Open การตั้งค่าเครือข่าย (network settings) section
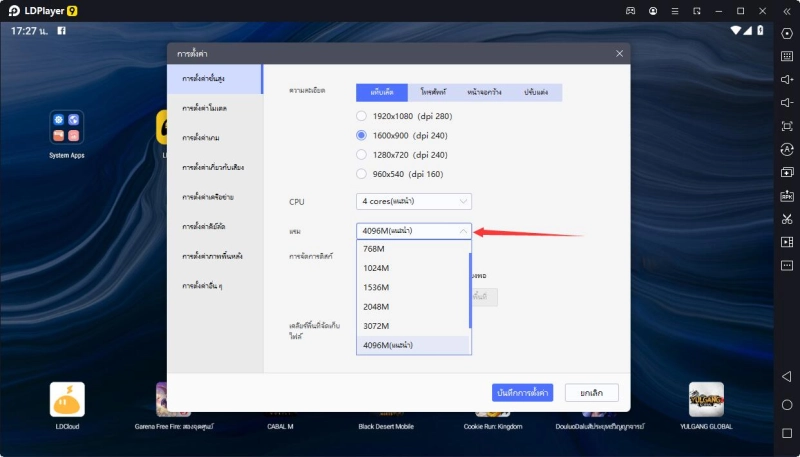 click(215, 197)
